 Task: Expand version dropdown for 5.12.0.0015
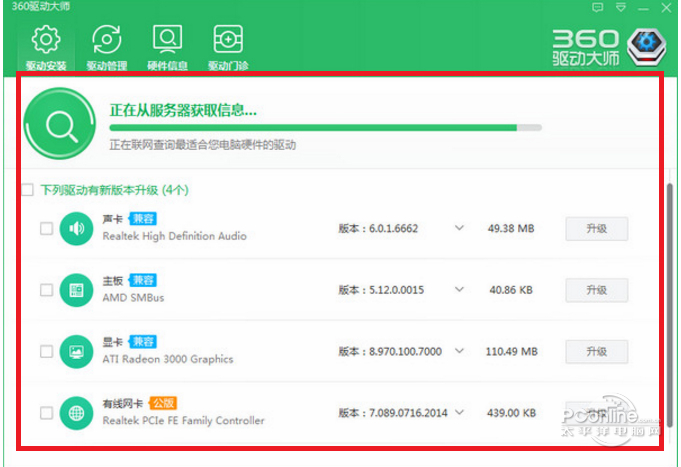(x=460, y=289)
